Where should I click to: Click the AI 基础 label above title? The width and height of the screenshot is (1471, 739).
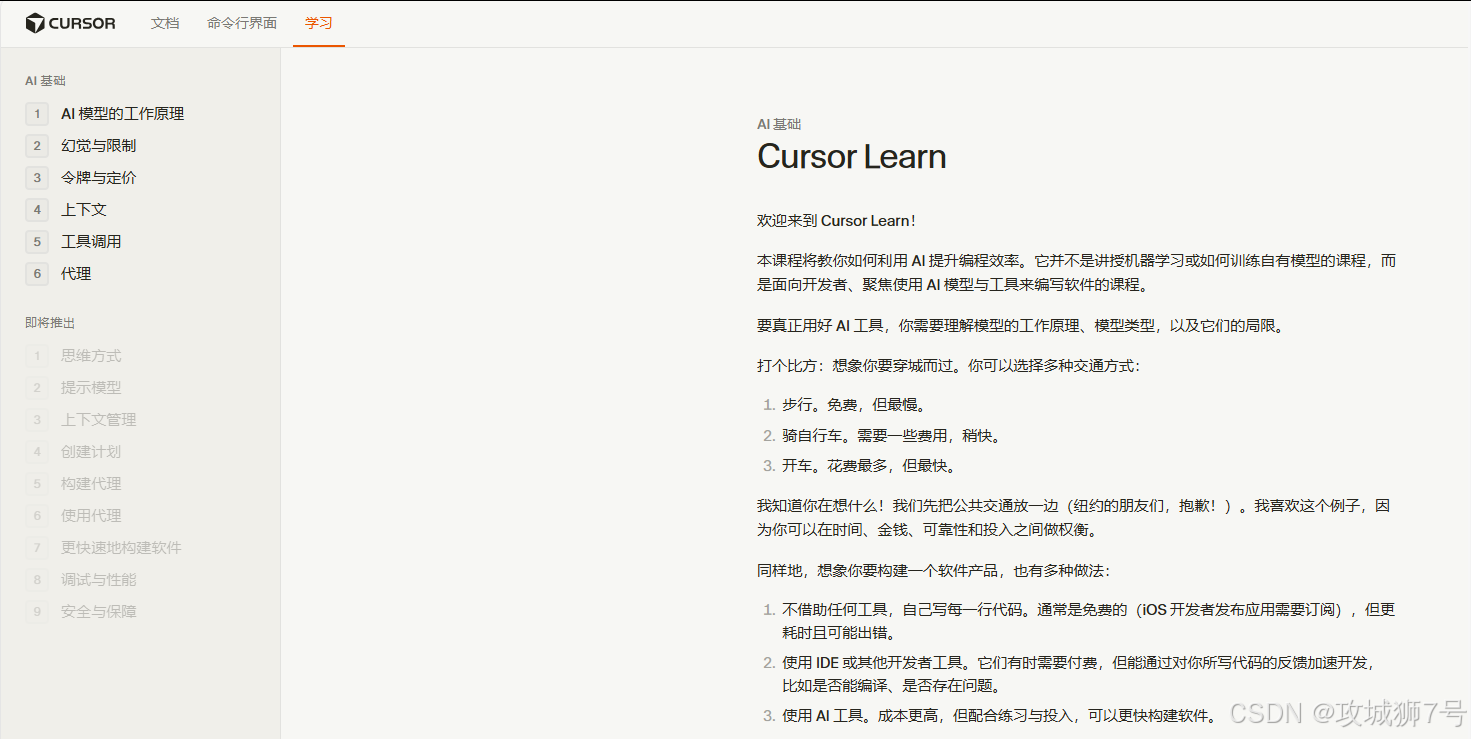click(x=779, y=124)
